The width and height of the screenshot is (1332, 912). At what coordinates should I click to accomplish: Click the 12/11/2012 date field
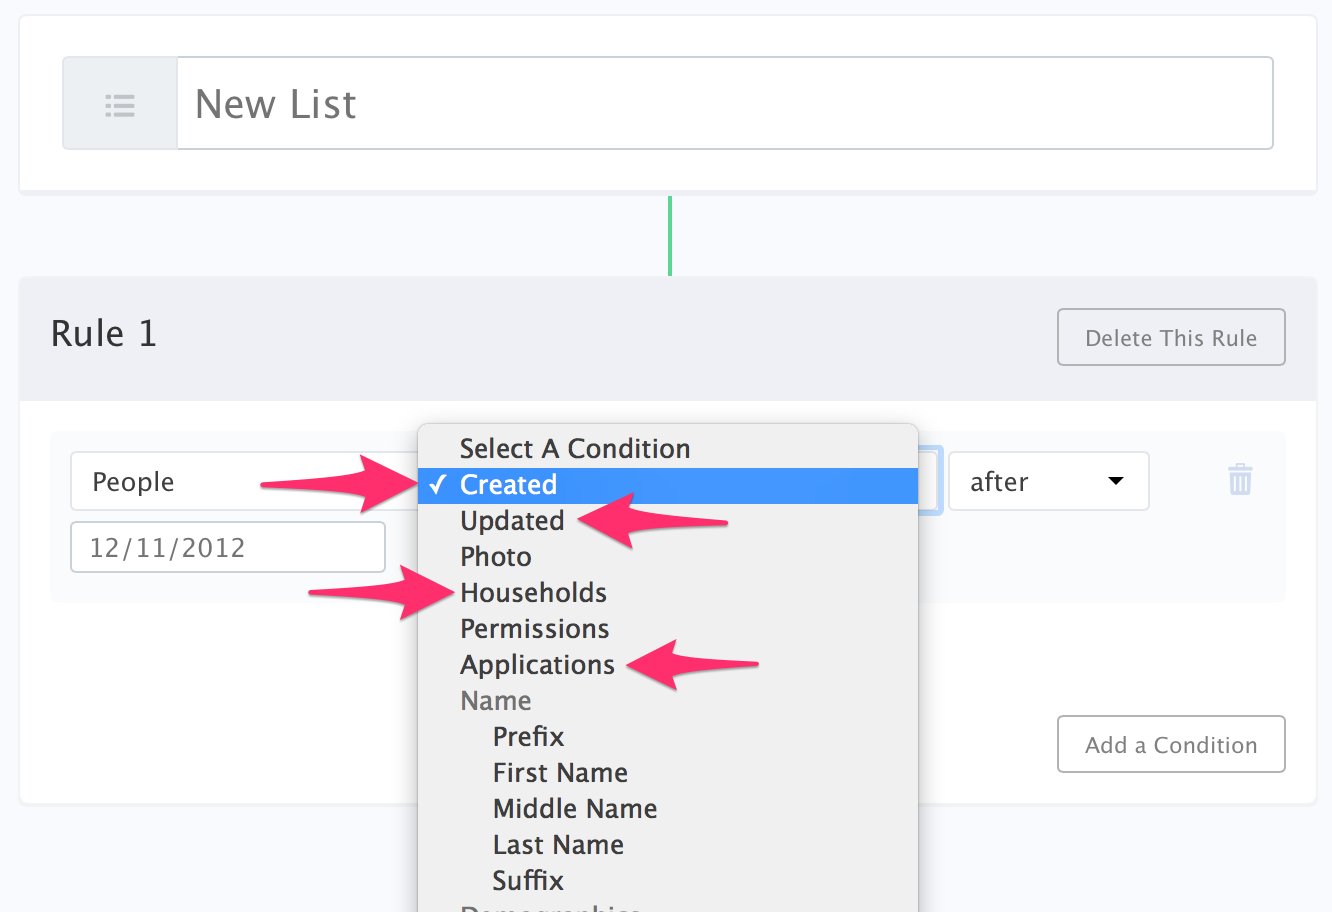pyautogui.click(x=227, y=548)
